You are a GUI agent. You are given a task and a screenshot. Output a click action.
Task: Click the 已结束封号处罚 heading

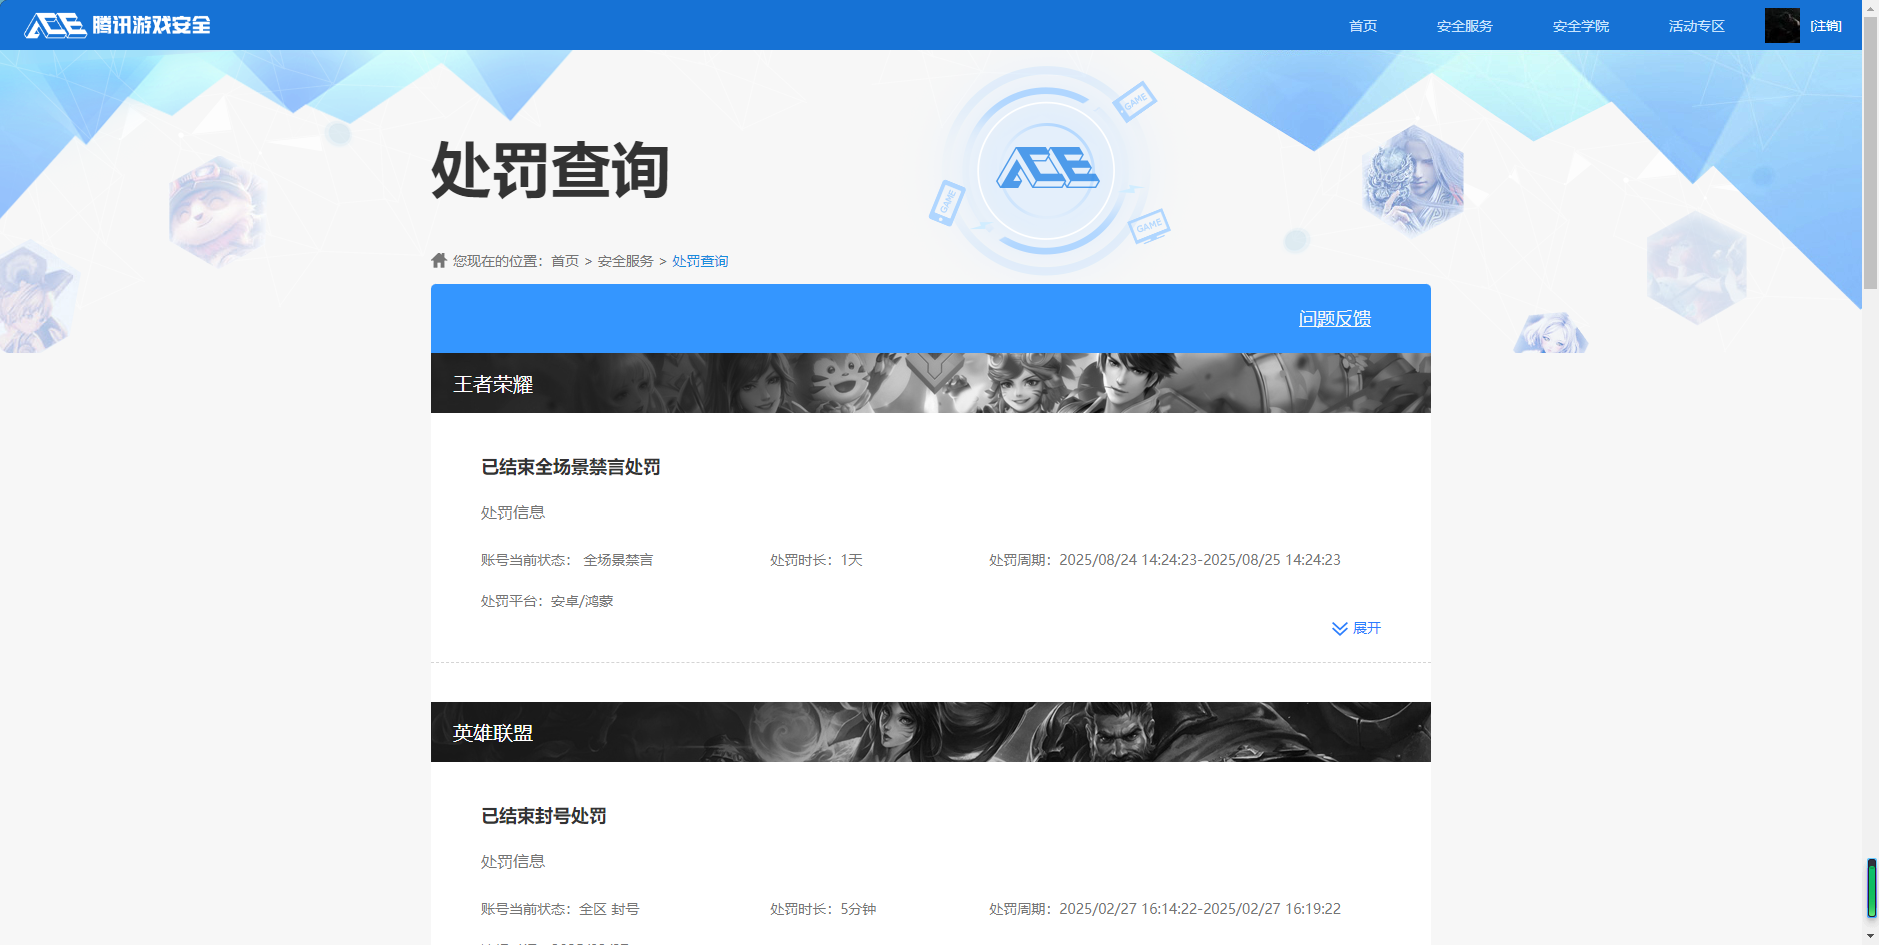click(x=544, y=816)
